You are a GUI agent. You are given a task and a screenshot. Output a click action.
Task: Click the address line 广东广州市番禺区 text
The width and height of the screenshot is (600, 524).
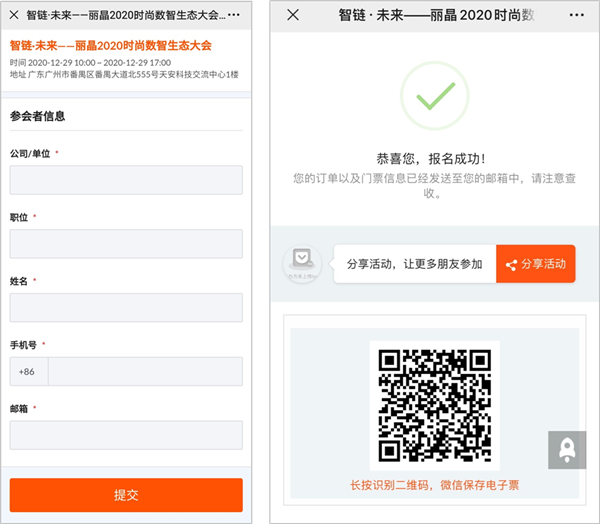tap(124, 75)
